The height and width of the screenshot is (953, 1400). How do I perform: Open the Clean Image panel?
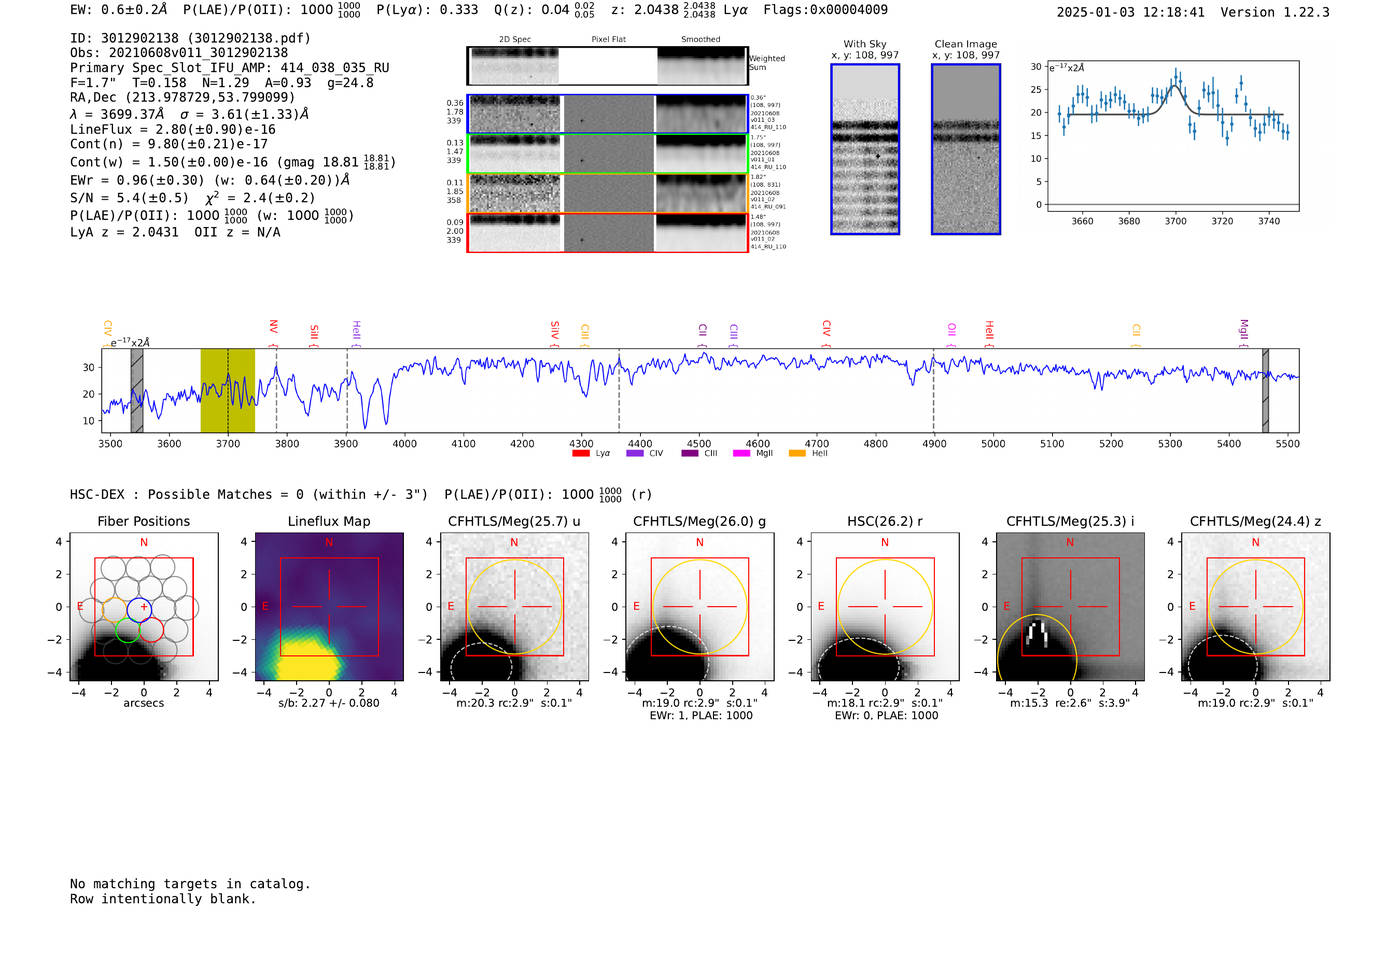[x=966, y=149]
